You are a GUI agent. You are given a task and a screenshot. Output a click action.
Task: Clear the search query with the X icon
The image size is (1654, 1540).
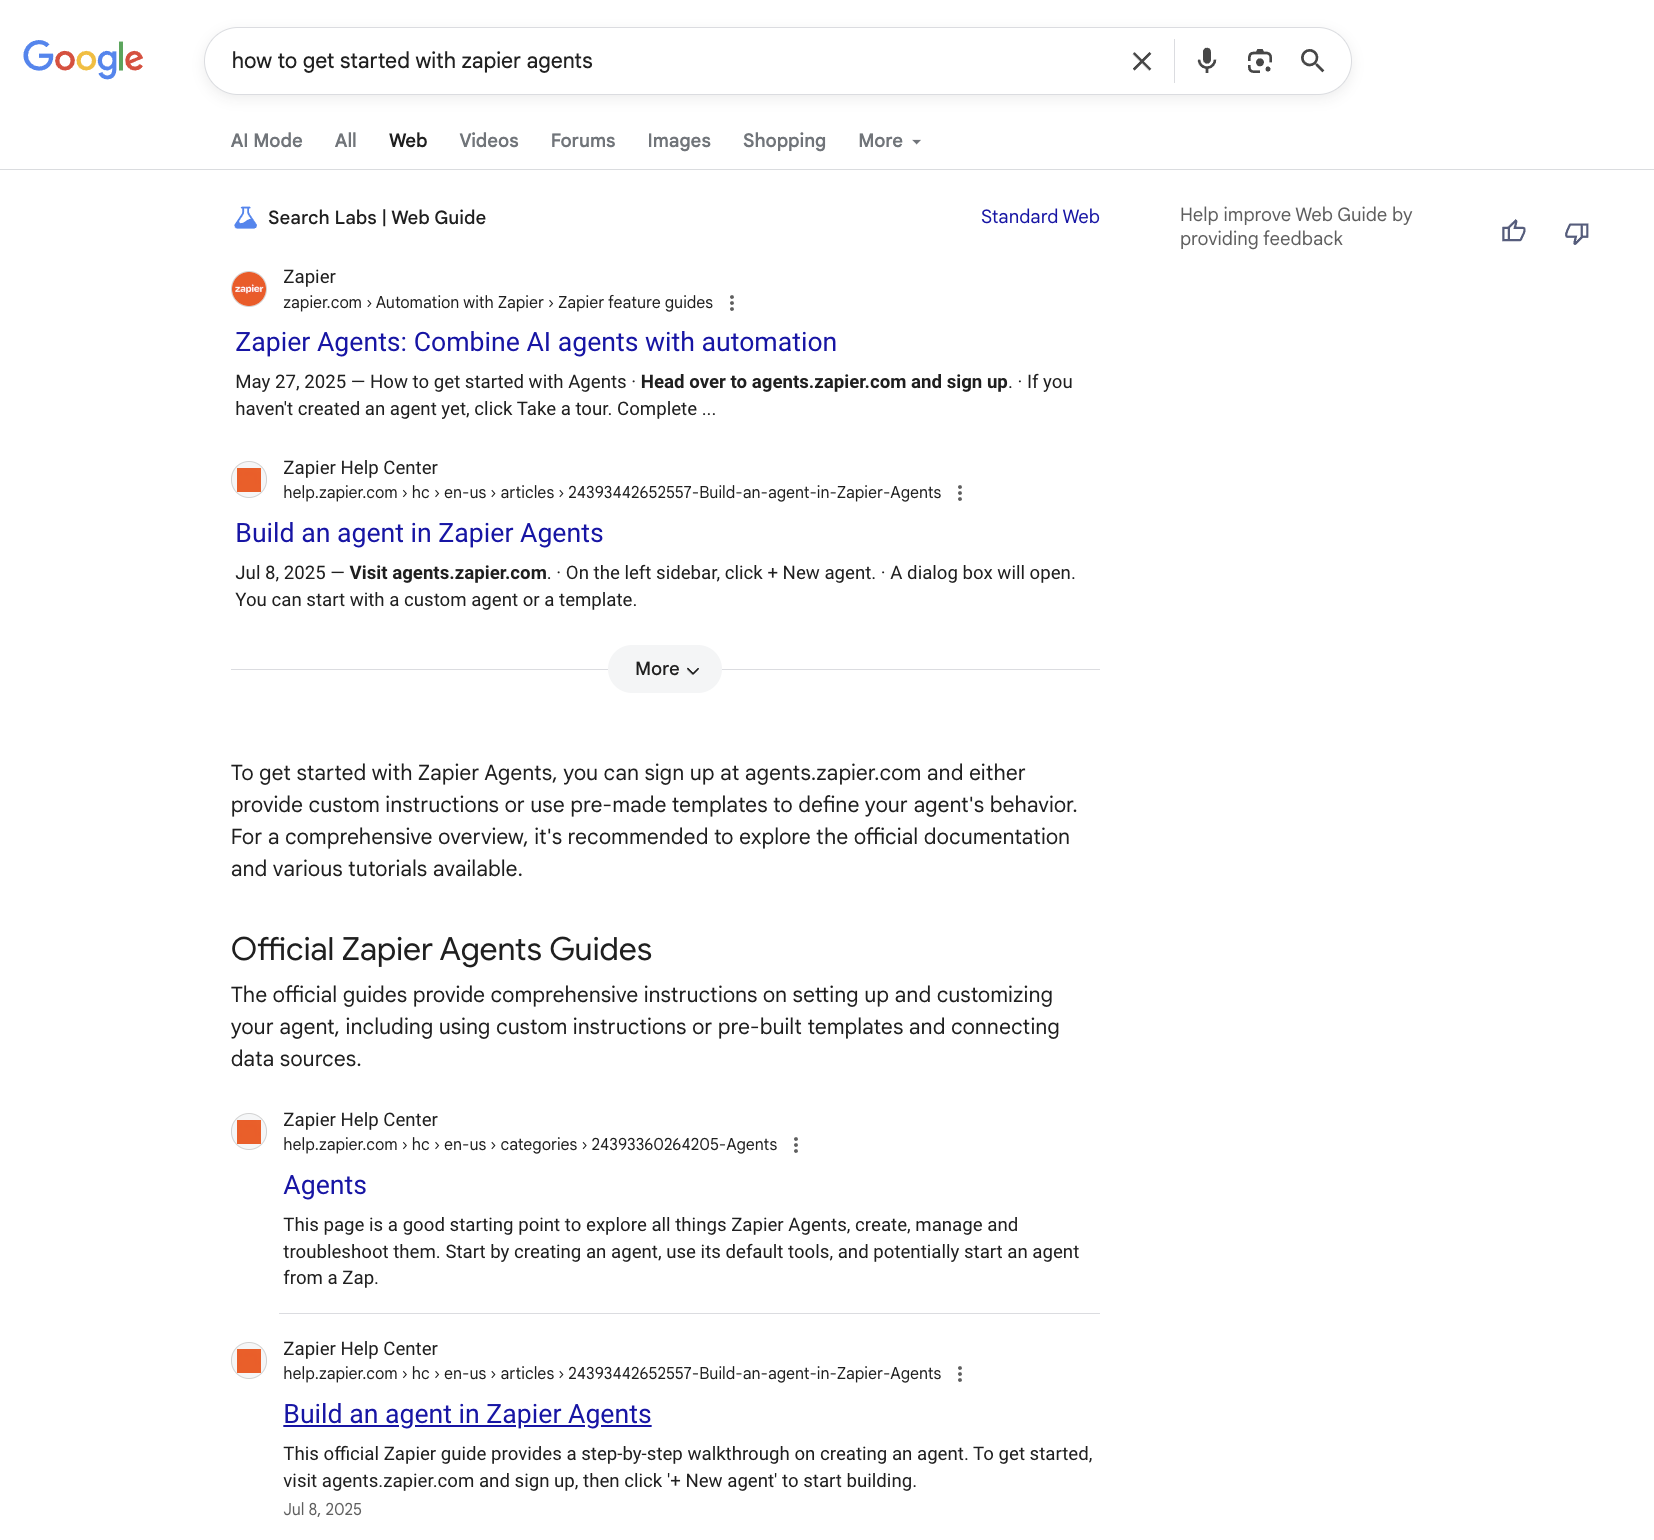pyautogui.click(x=1142, y=61)
